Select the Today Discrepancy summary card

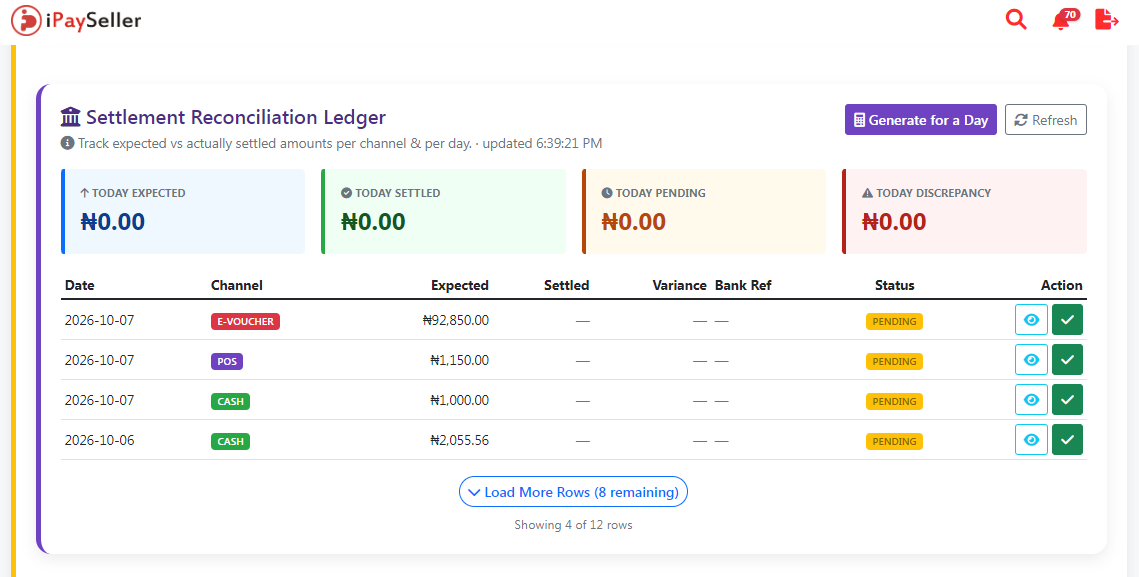click(964, 211)
